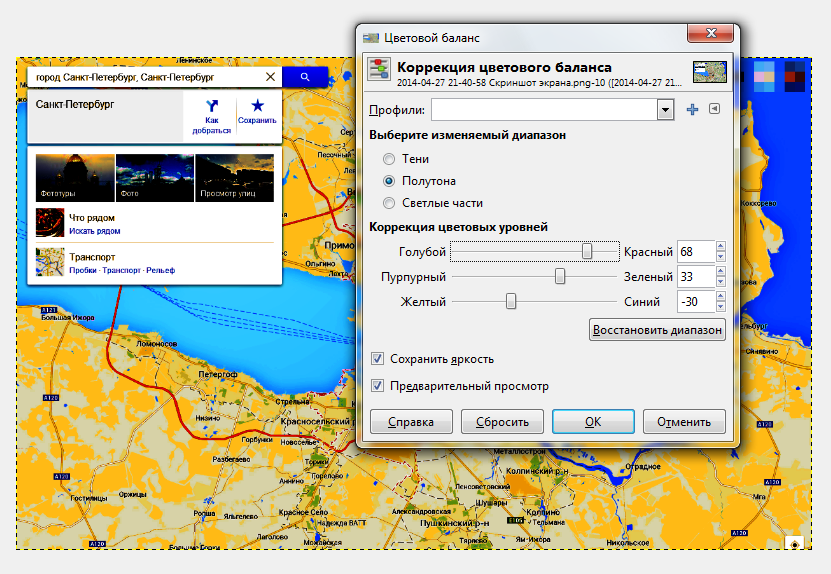Open the Профили dropdown list
The image size is (831, 574).
(x=666, y=110)
